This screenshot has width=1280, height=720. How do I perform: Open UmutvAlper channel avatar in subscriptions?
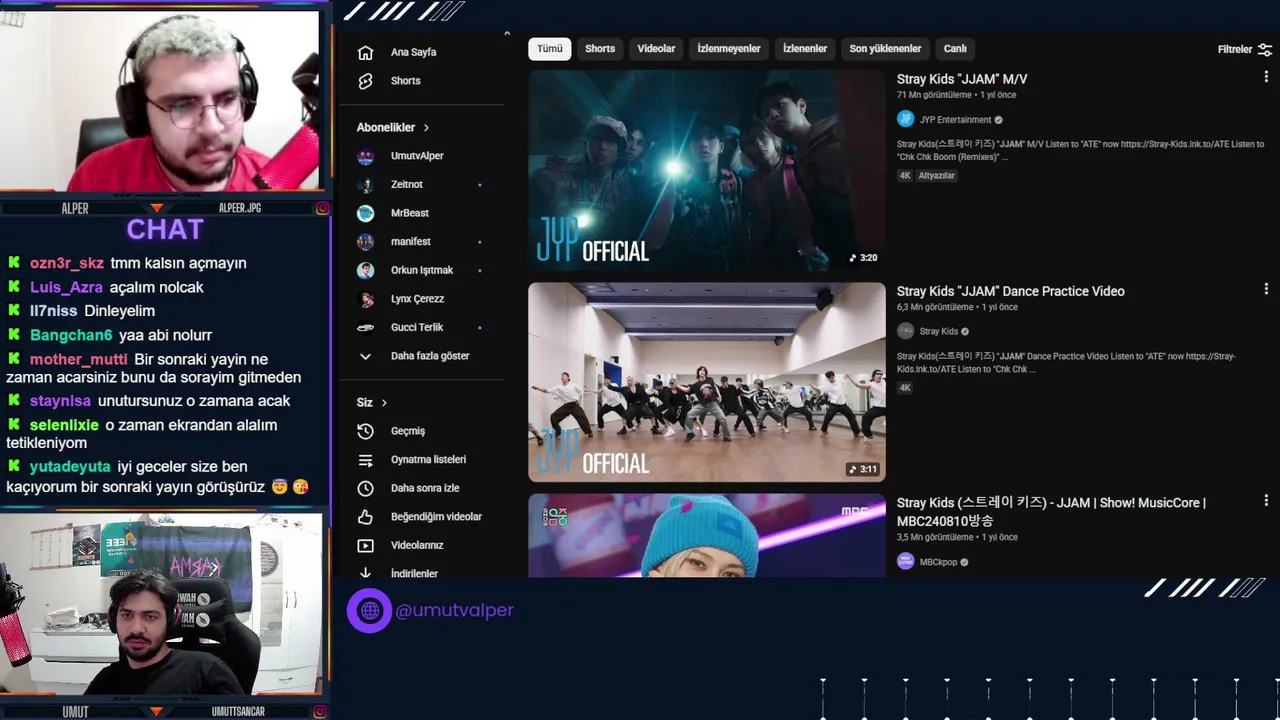366,156
